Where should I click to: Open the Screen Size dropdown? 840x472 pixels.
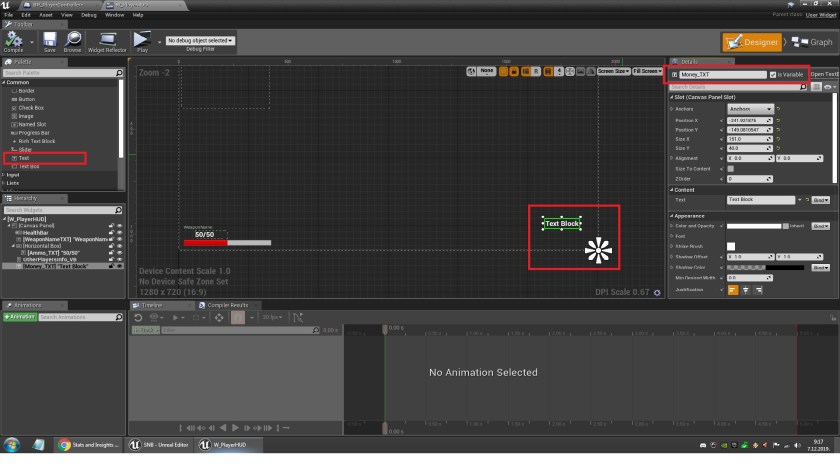coord(613,71)
